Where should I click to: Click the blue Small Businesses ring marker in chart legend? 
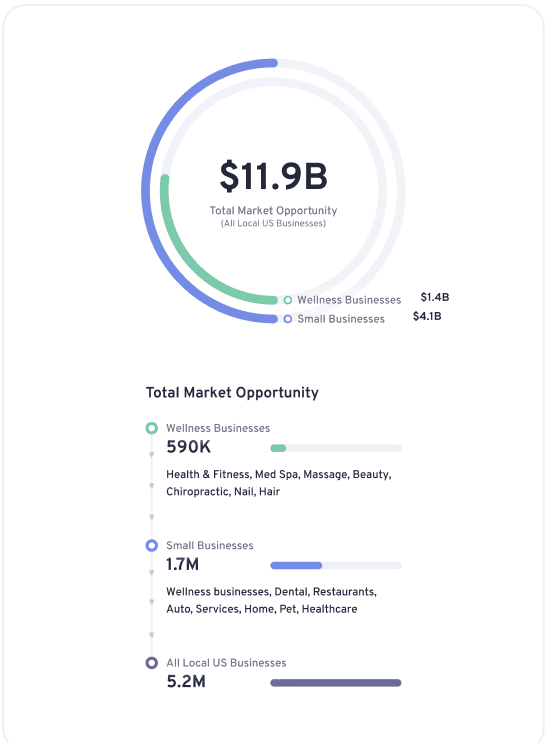coord(288,319)
